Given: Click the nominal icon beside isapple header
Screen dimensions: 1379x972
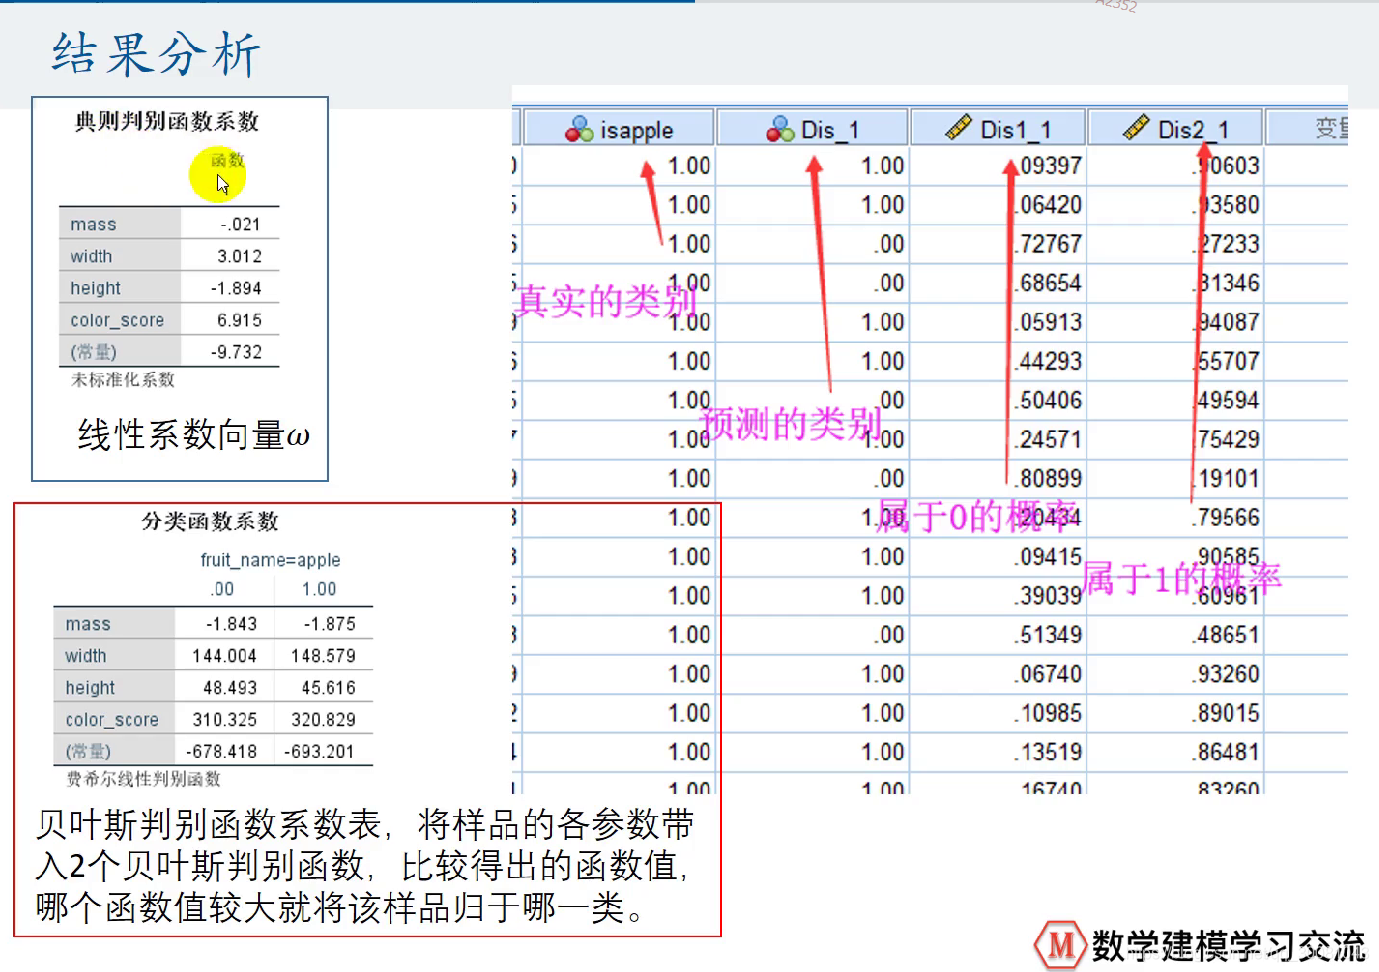Looking at the screenshot, I should [x=579, y=129].
